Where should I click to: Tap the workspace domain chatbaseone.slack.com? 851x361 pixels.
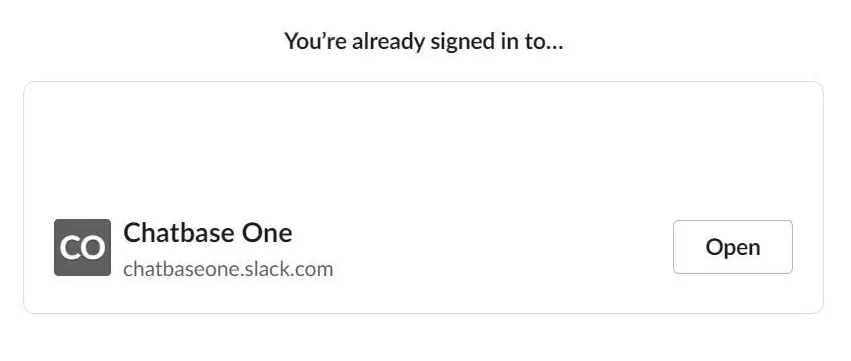[228, 269]
